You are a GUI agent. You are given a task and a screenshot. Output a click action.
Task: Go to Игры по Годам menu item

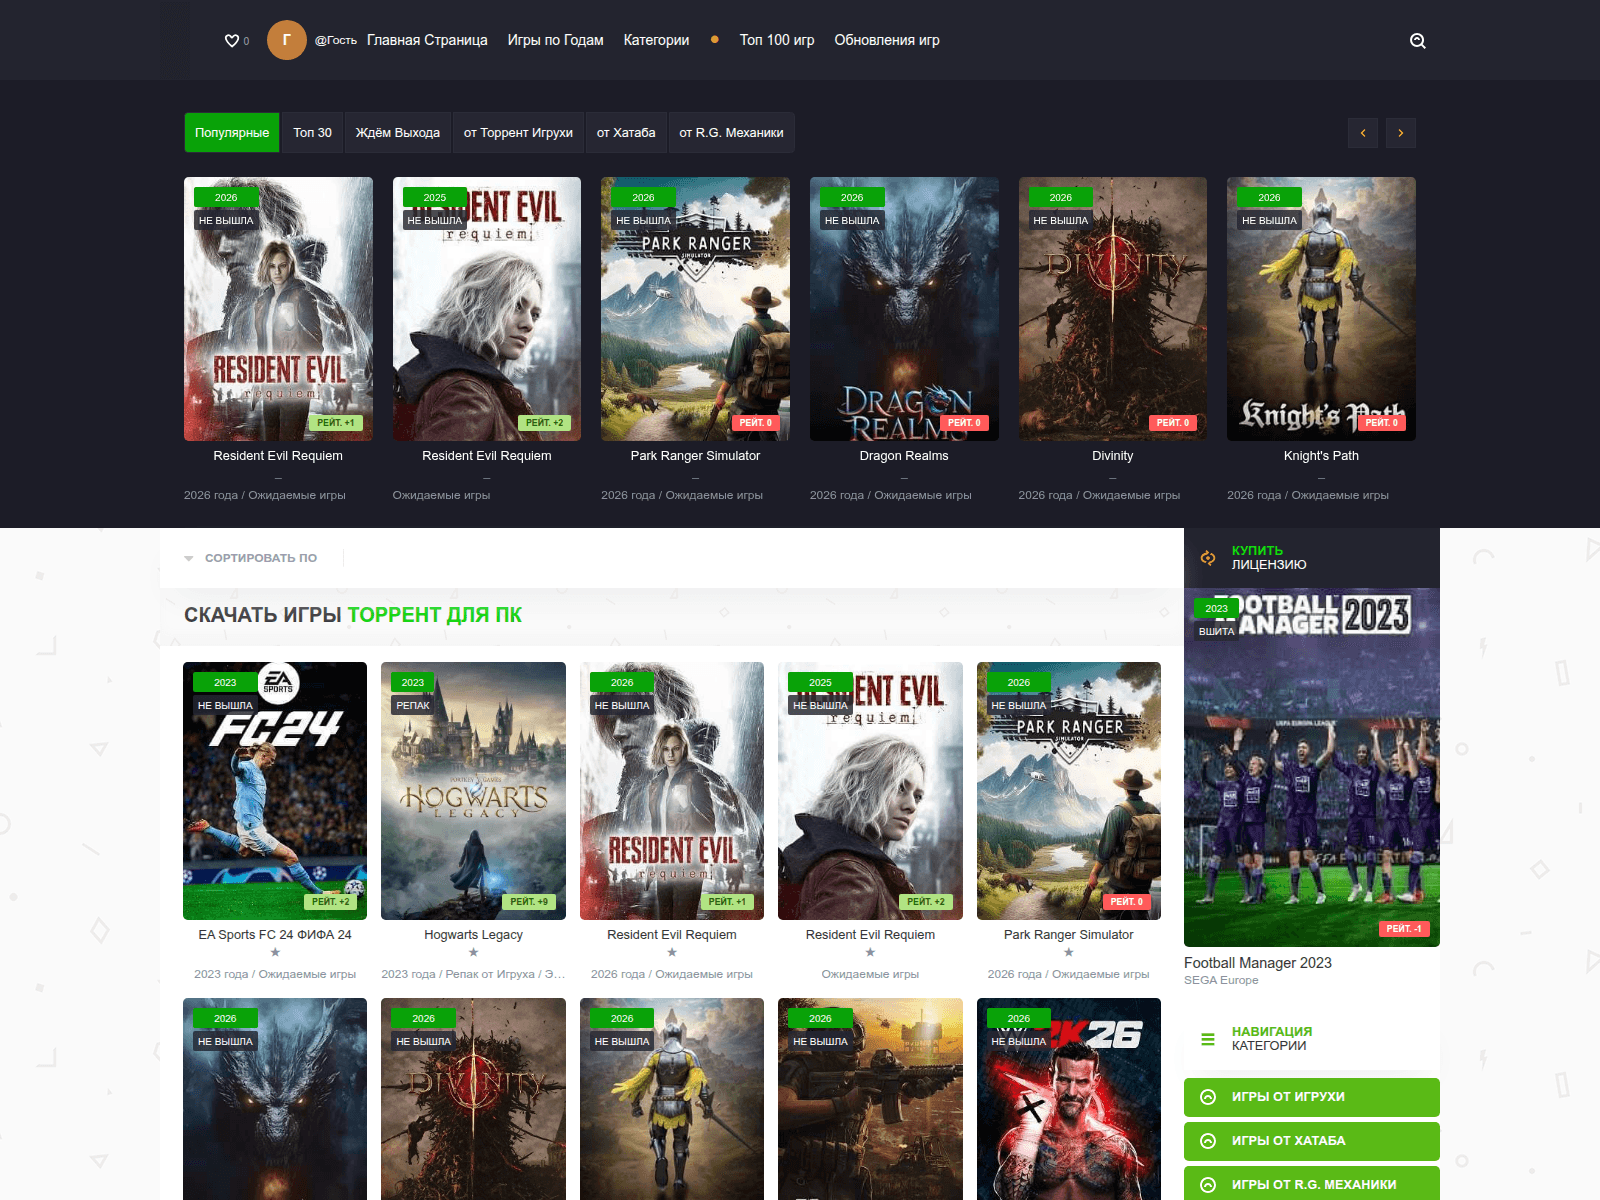click(555, 40)
